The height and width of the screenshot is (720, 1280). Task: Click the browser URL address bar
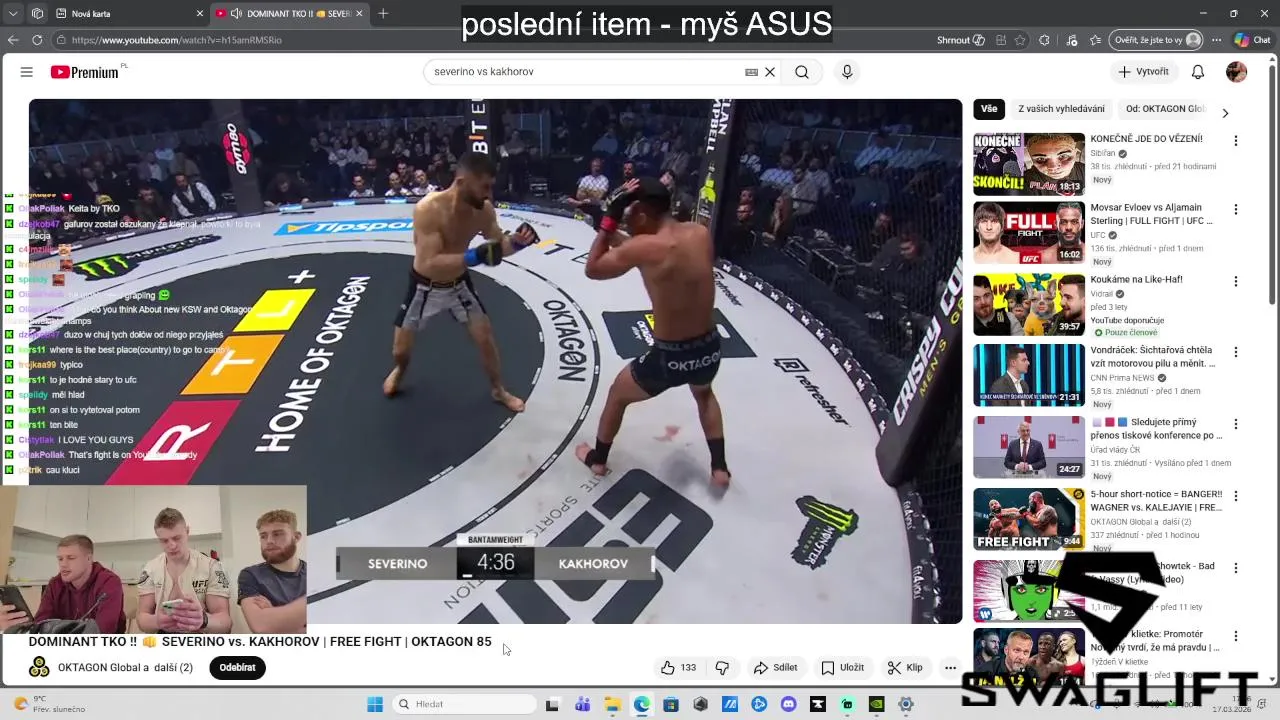[490, 40]
